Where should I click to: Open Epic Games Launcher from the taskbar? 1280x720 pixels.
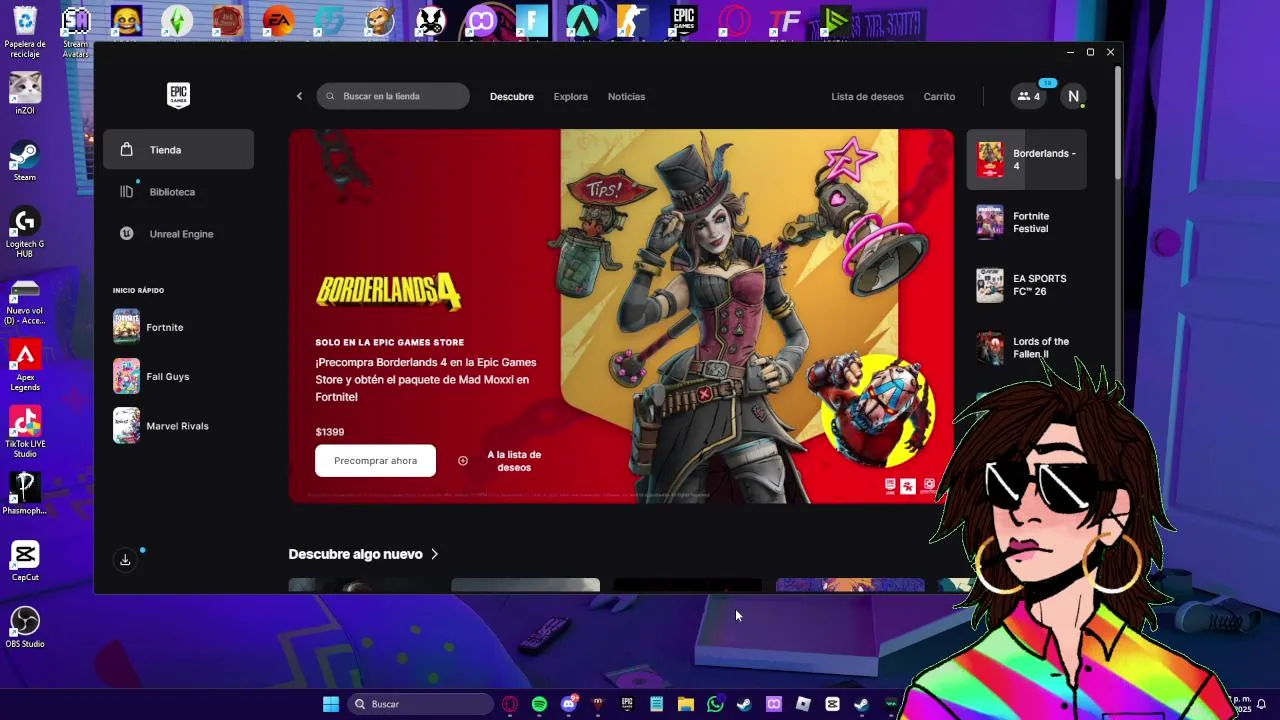(x=627, y=704)
